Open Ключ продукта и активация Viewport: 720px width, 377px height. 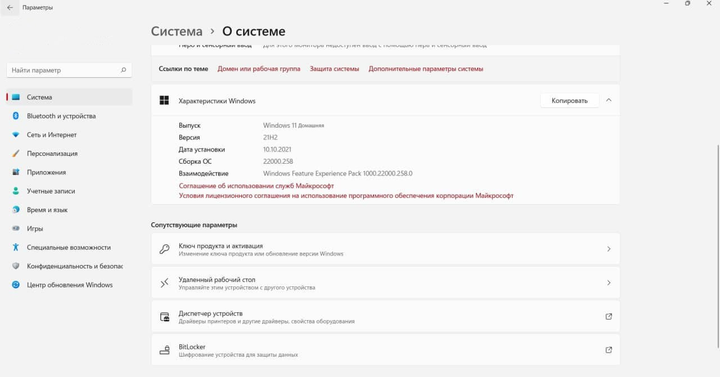click(x=385, y=249)
